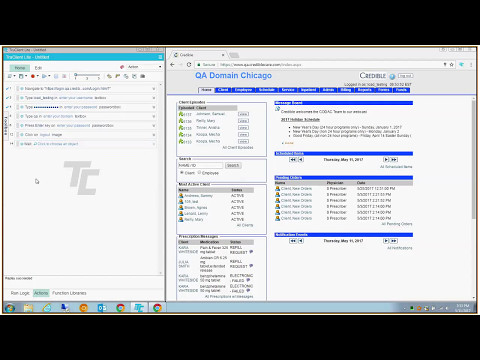Bookmark the page with the star icon
The height and width of the screenshot is (360, 480).
coord(452,65)
